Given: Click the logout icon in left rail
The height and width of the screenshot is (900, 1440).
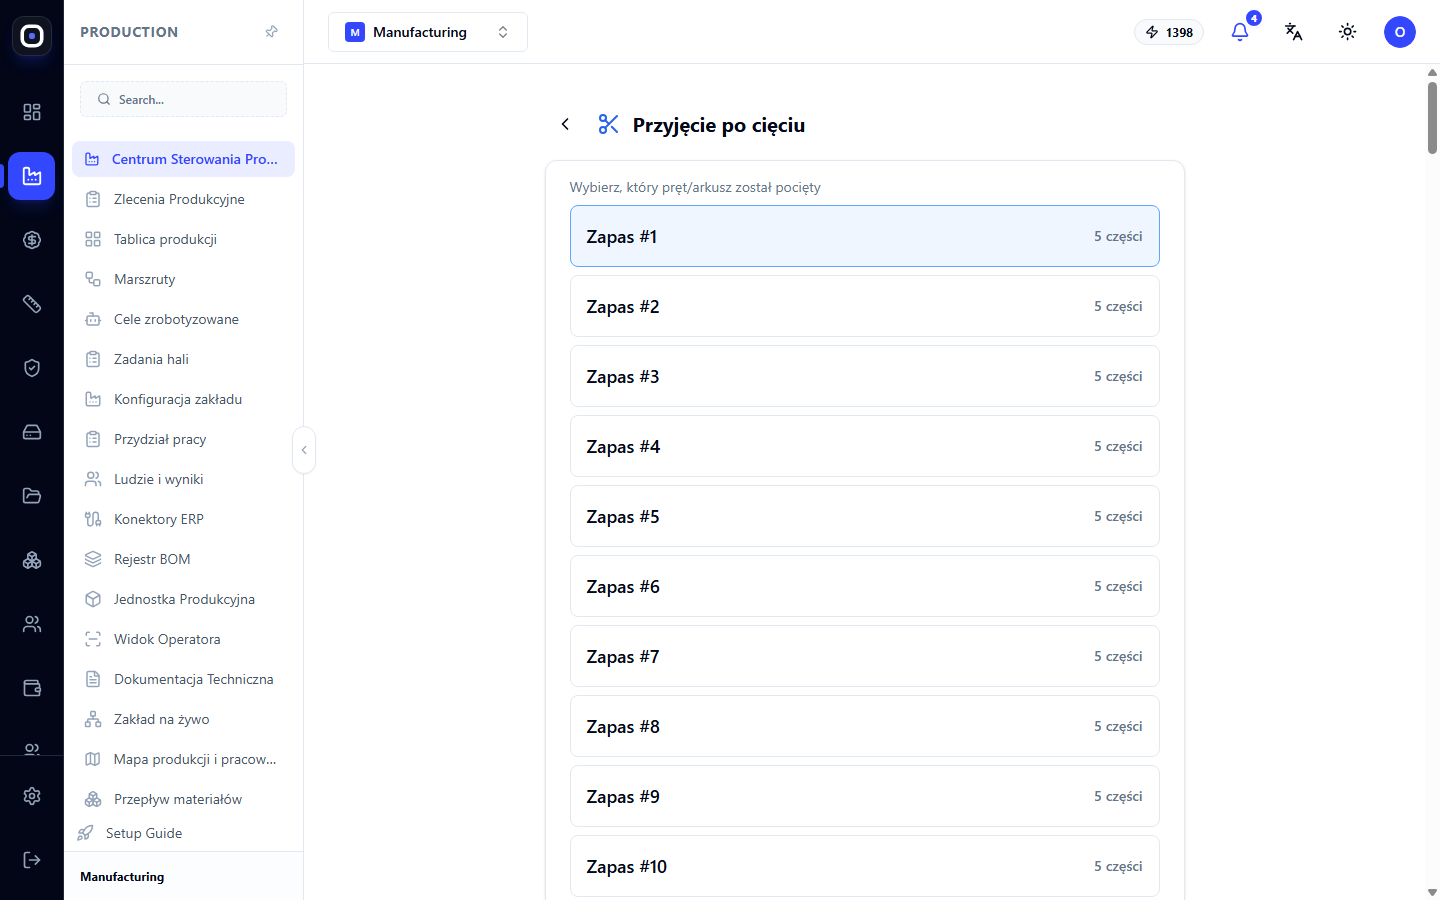Looking at the screenshot, I should point(32,860).
